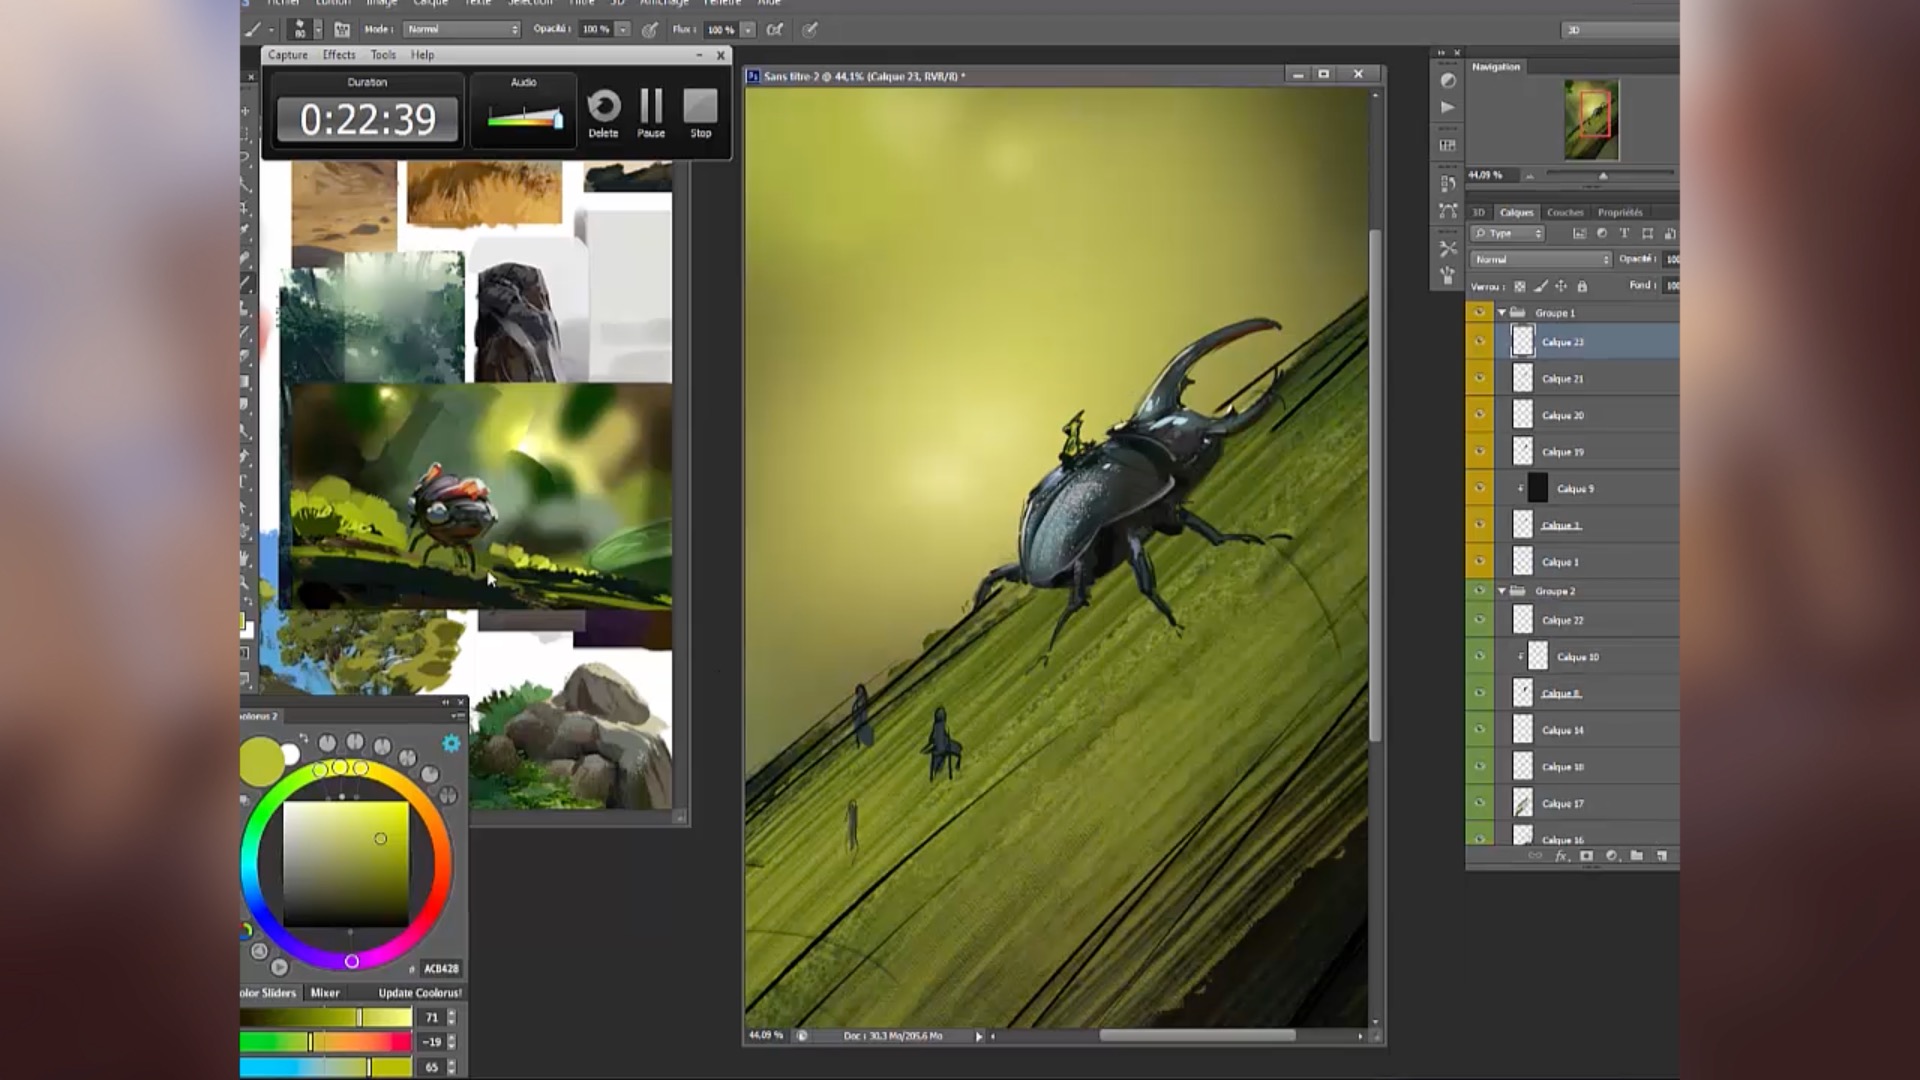1920x1080 pixels.
Task: Open the Effects menu in recorder window
Action: (x=339, y=55)
